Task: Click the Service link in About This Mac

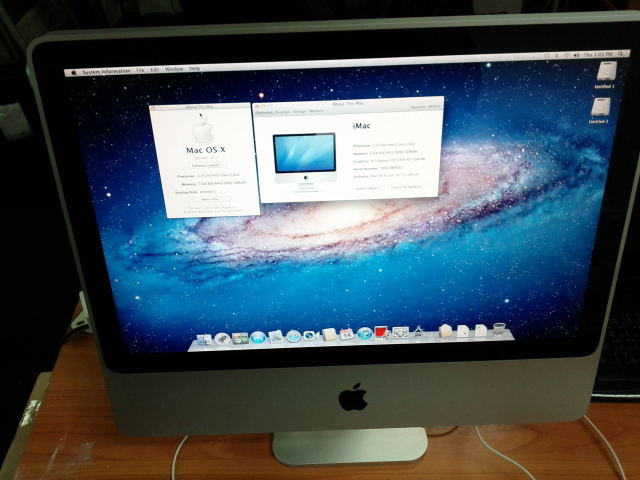Action: click(x=434, y=106)
